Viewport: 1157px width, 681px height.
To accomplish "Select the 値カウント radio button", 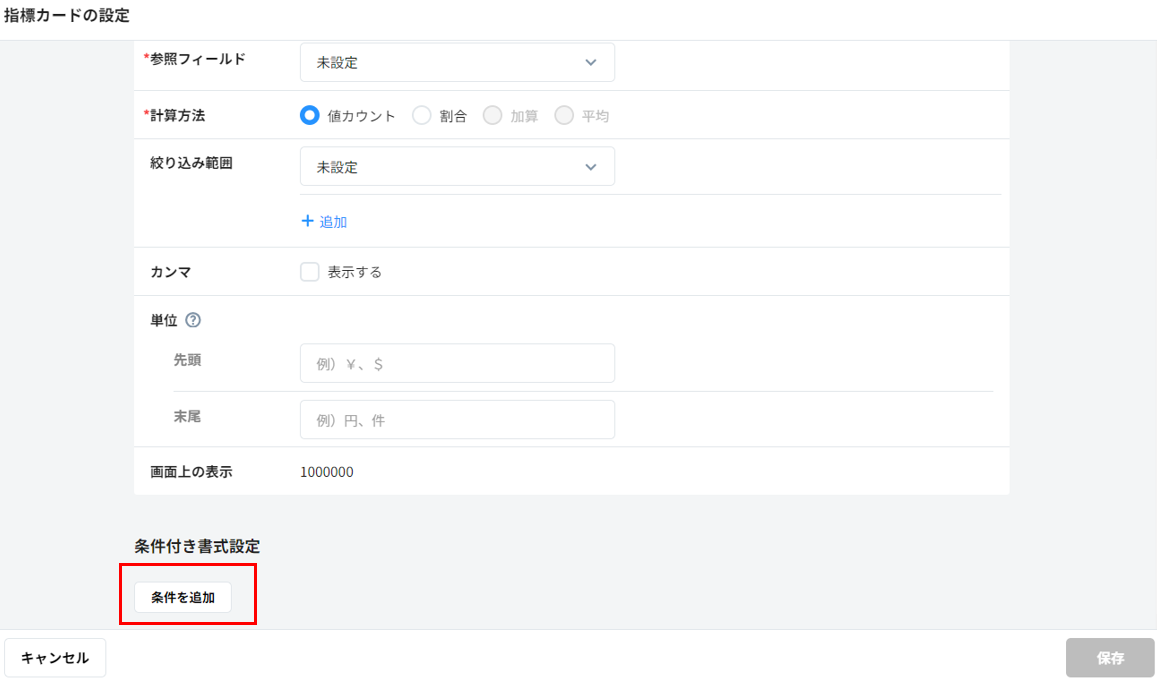I will tap(310, 115).
